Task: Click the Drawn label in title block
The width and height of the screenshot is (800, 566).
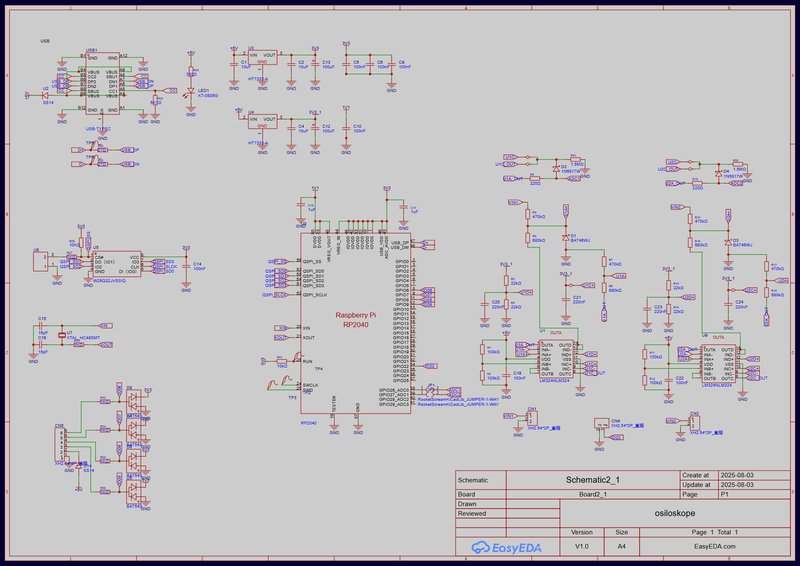Action: pyautogui.click(x=467, y=504)
